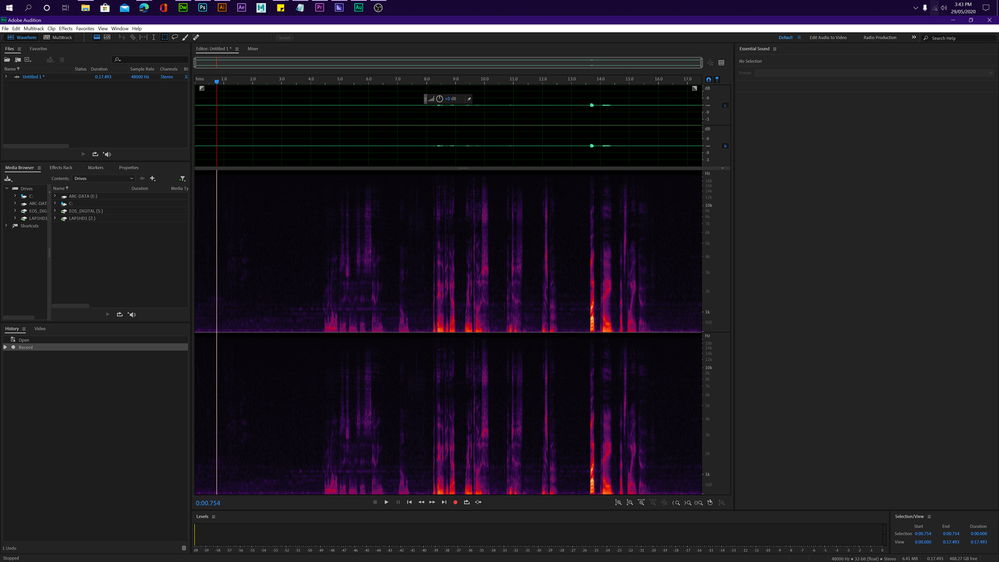Click the zoom navigator overview bar
The width and height of the screenshot is (999, 562).
click(x=449, y=62)
